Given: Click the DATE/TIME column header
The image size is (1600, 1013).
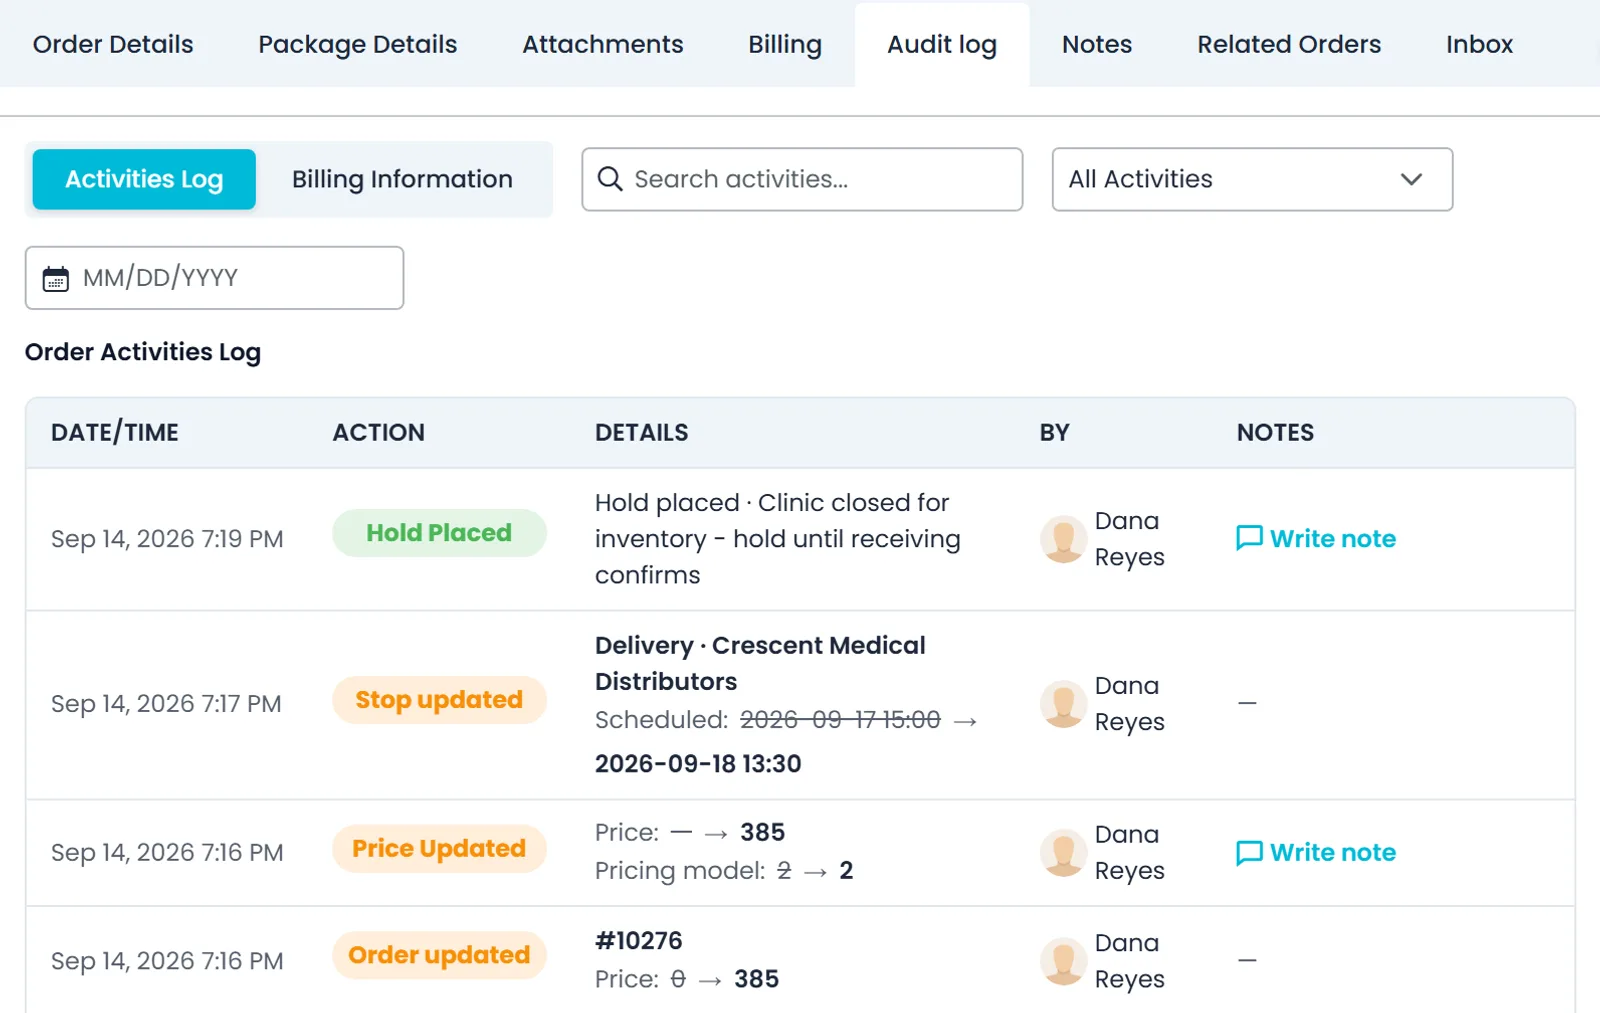Looking at the screenshot, I should pos(115,433).
